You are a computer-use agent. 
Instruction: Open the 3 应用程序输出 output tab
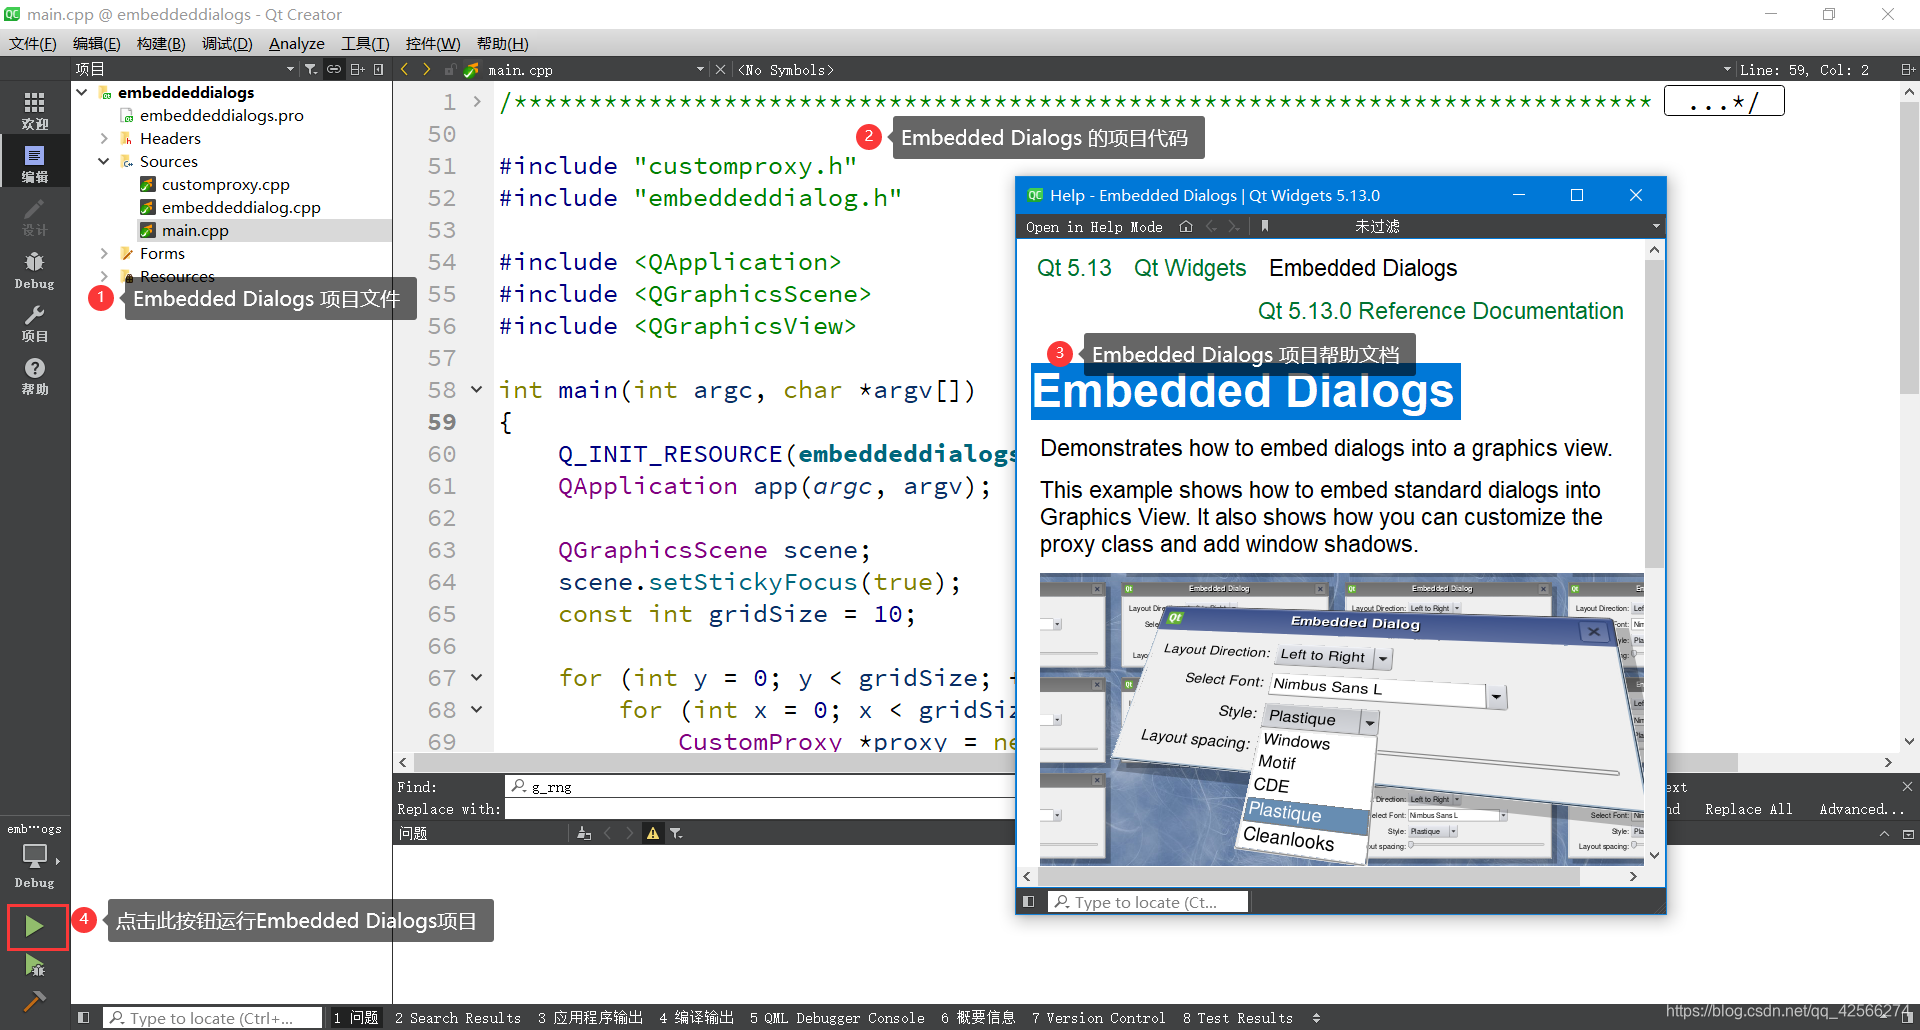590,1018
